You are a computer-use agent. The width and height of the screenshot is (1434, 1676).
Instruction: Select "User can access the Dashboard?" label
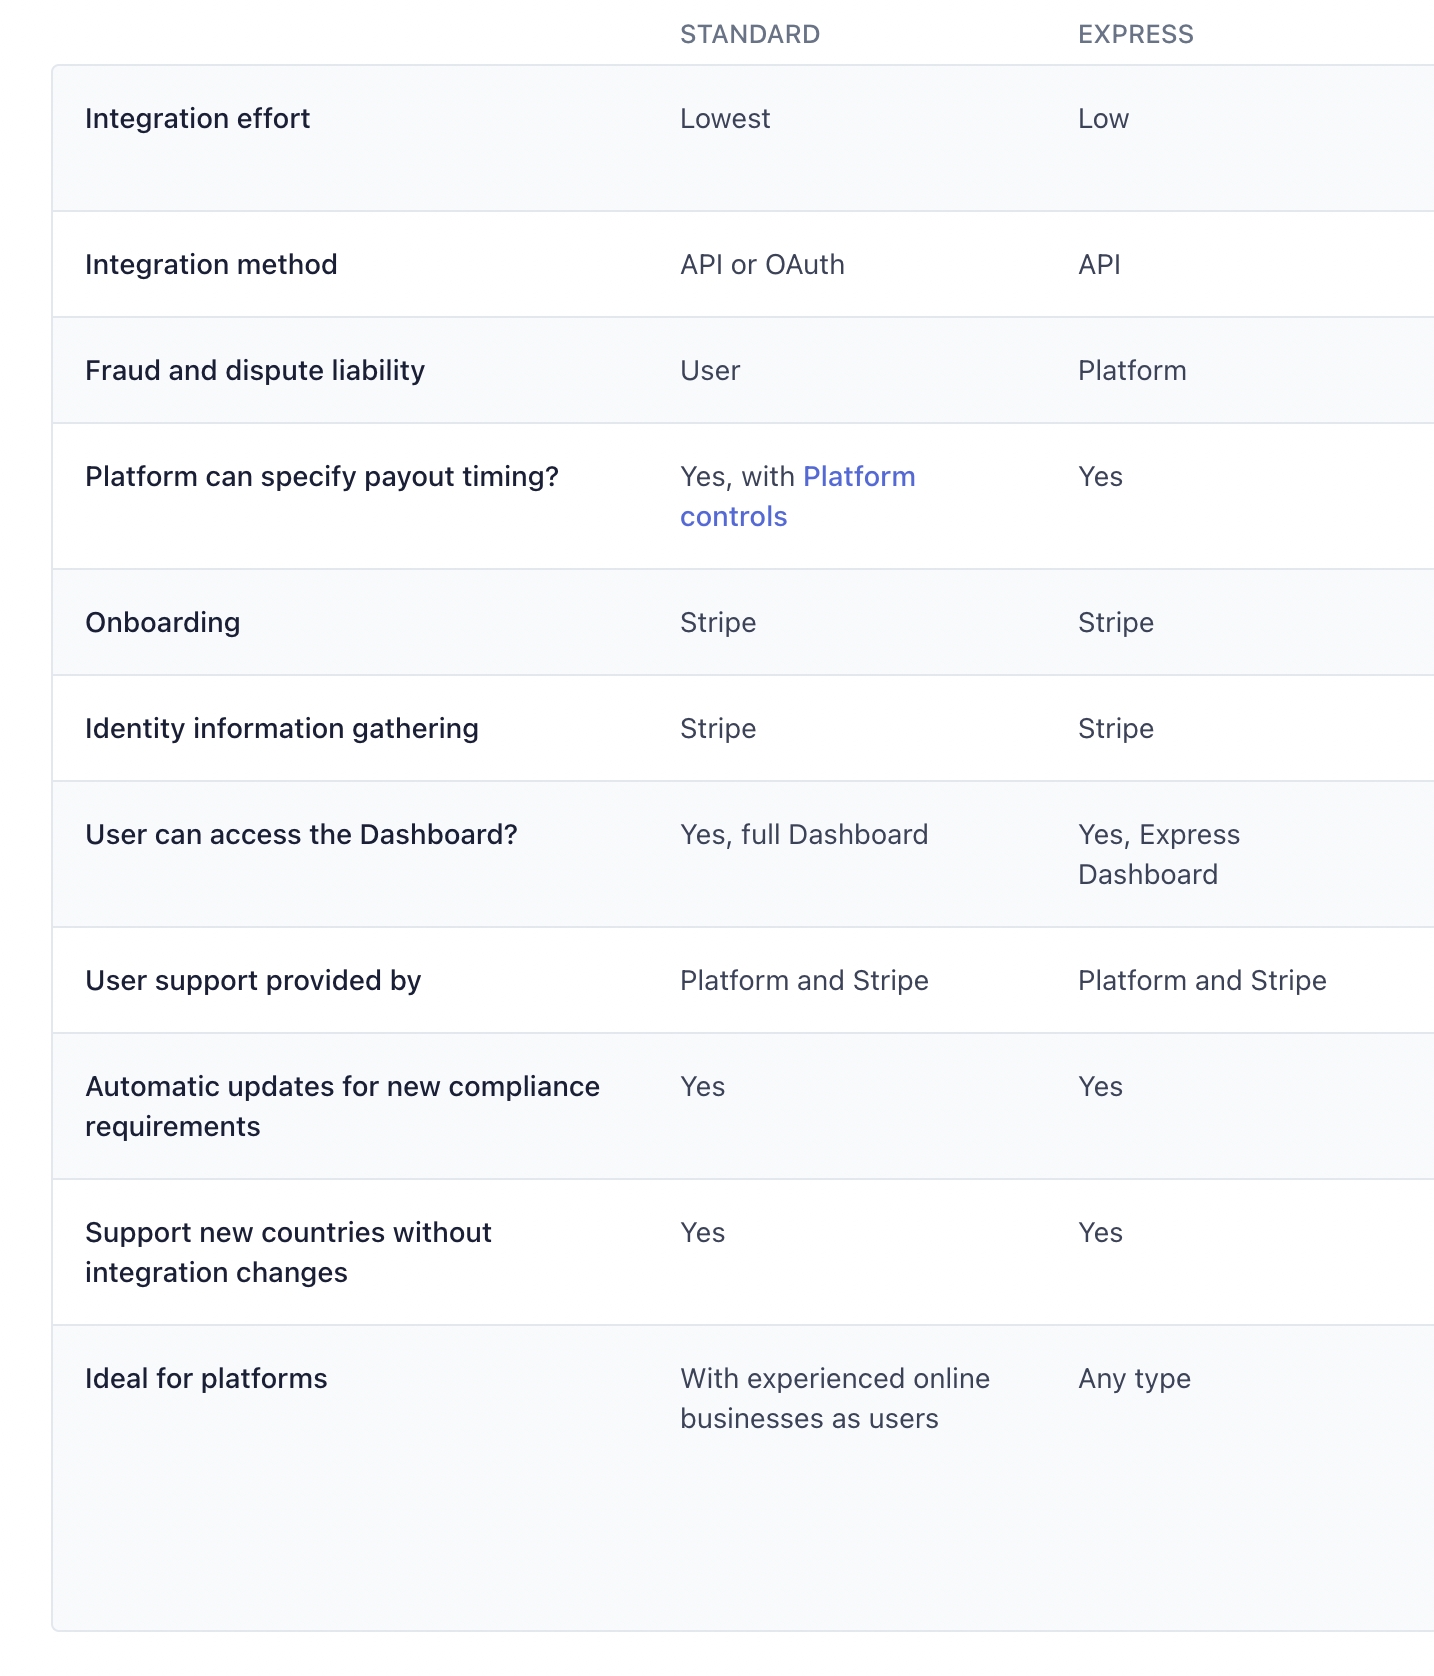coord(301,835)
